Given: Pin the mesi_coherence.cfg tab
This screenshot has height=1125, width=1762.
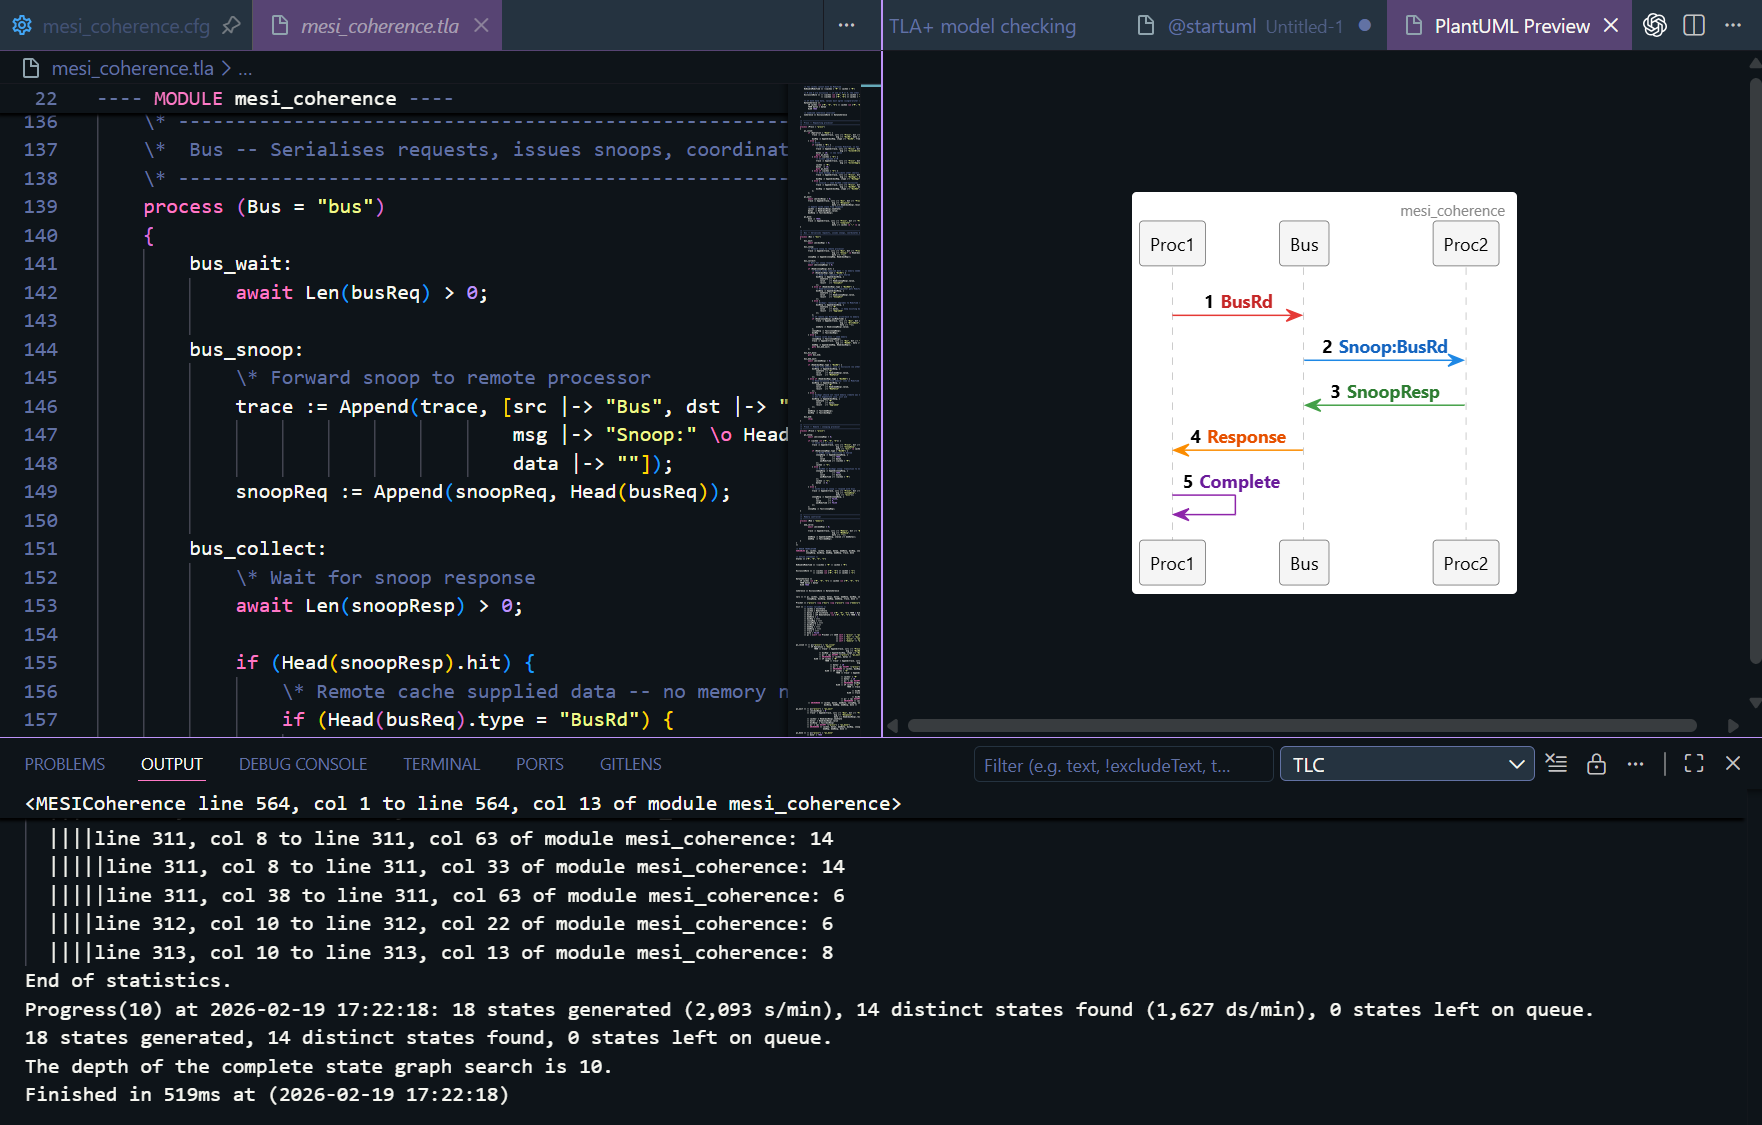Looking at the screenshot, I should [231, 26].
